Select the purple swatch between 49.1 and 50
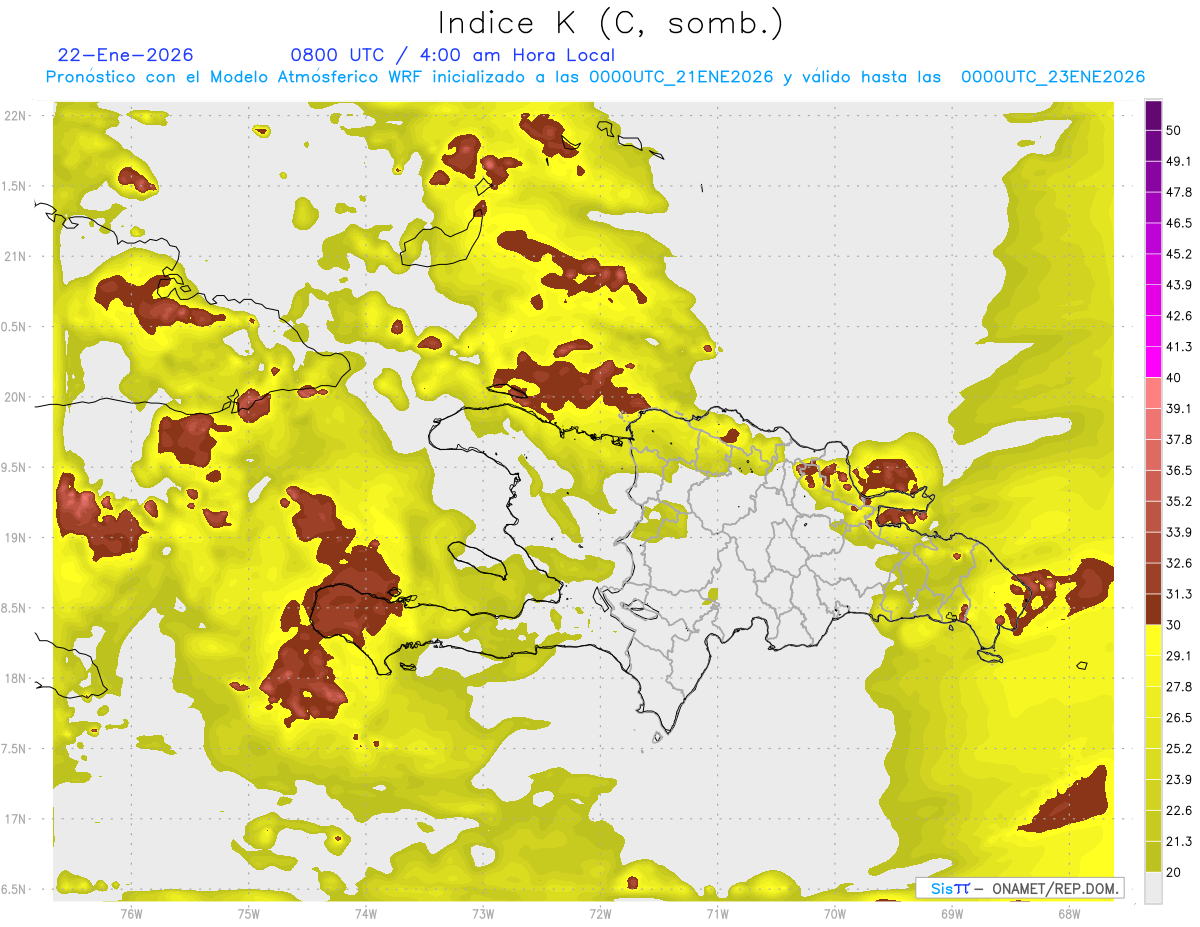This screenshot has height=927, width=1200. [1154, 145]
